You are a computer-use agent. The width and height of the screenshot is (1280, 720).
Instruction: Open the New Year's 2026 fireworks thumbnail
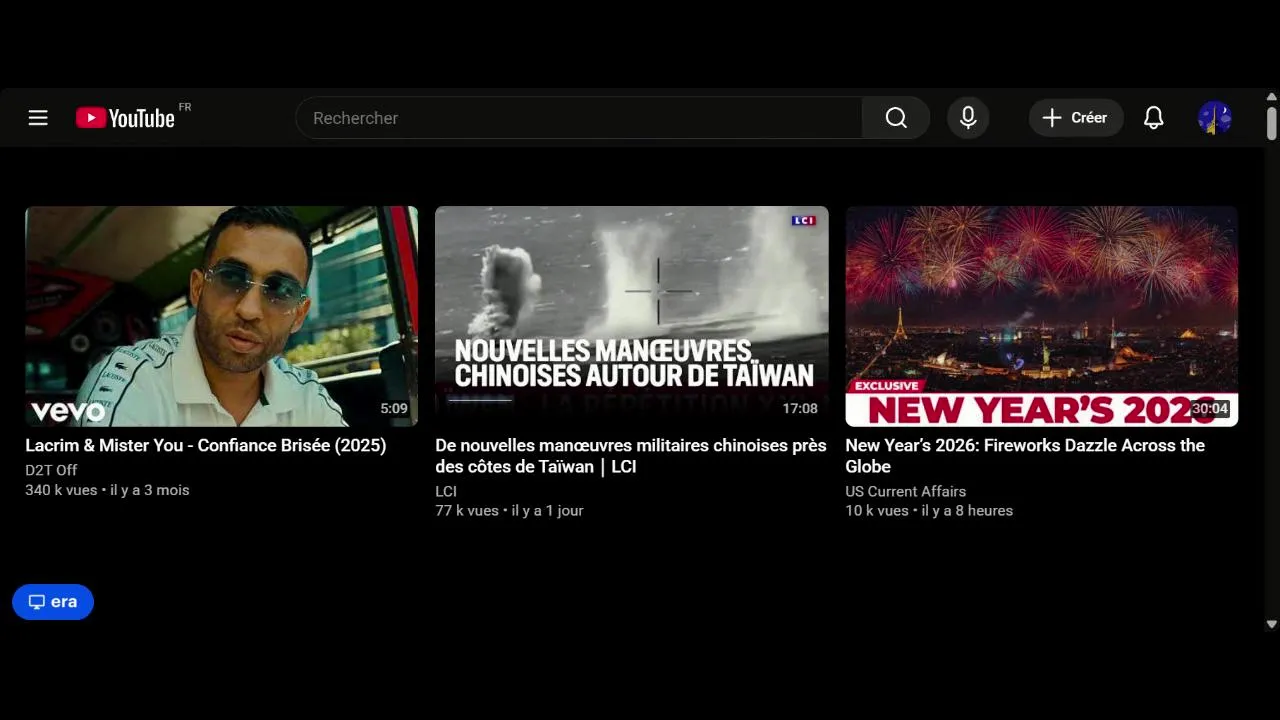[1042, 316]
